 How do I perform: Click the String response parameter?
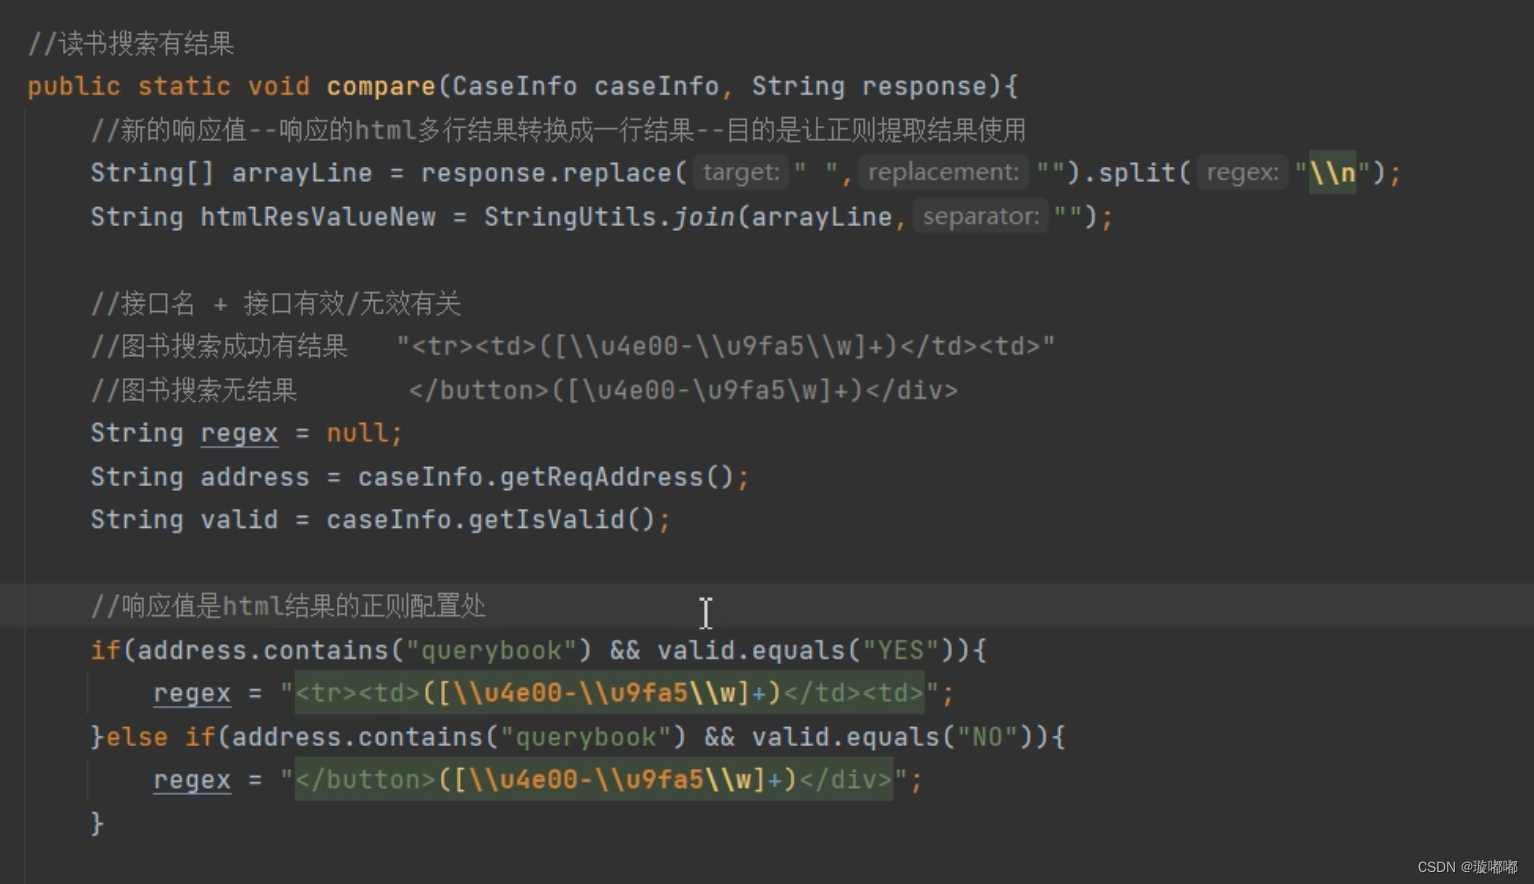869,86
